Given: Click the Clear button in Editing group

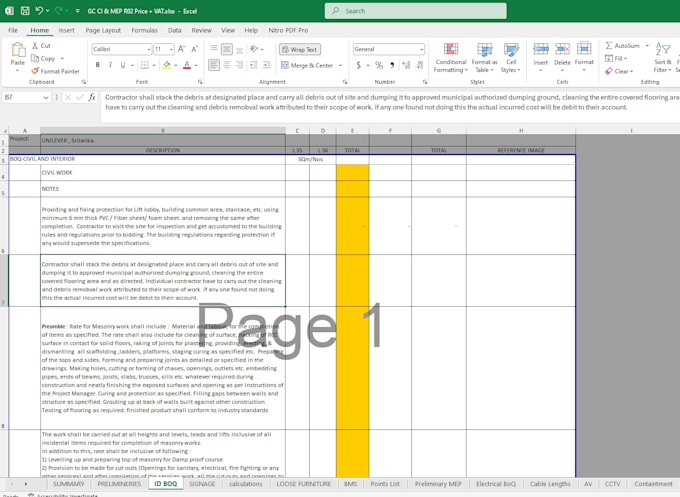Looking at the screenshot, I should pos(619,71).
